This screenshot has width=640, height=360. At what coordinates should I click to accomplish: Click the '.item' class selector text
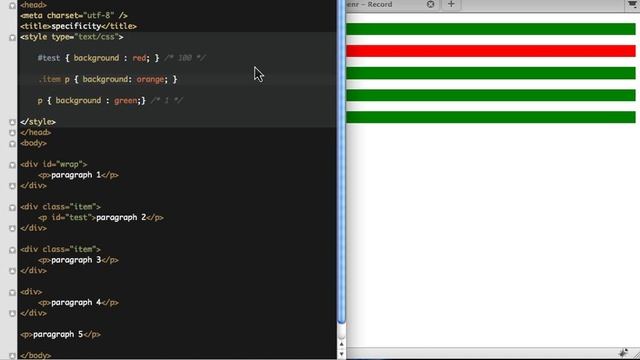pos(49,79)
